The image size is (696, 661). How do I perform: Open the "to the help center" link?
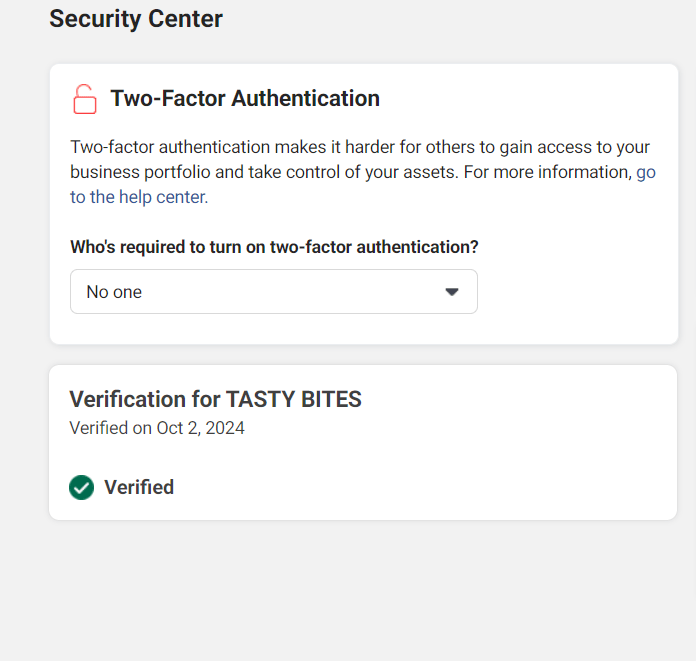point(139,197)
